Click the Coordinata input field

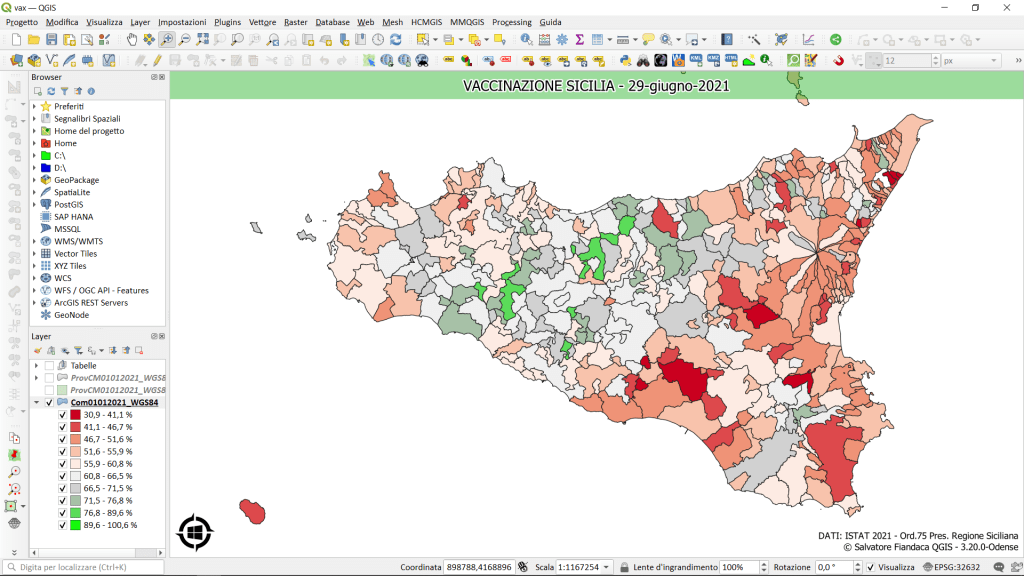pyautogui.click(x=479, y=567)
